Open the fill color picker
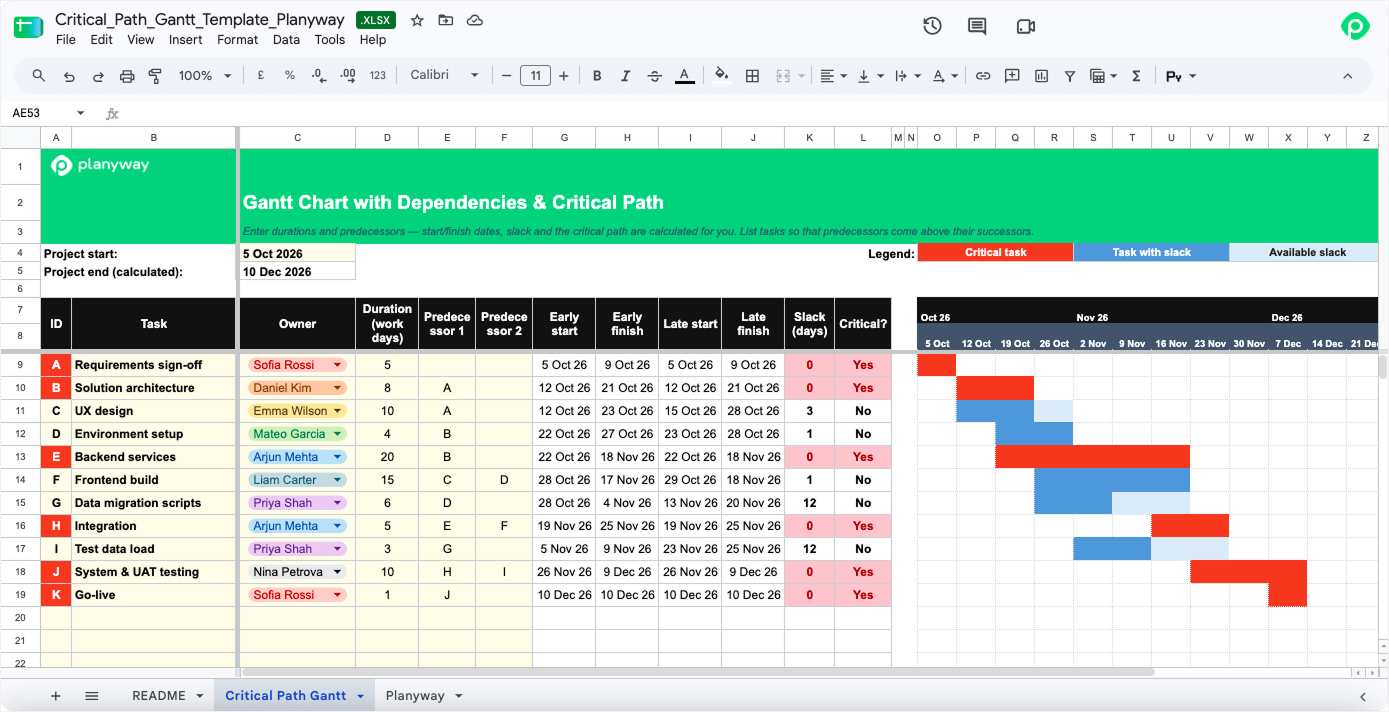1389x712 pixels. (722, 76)
